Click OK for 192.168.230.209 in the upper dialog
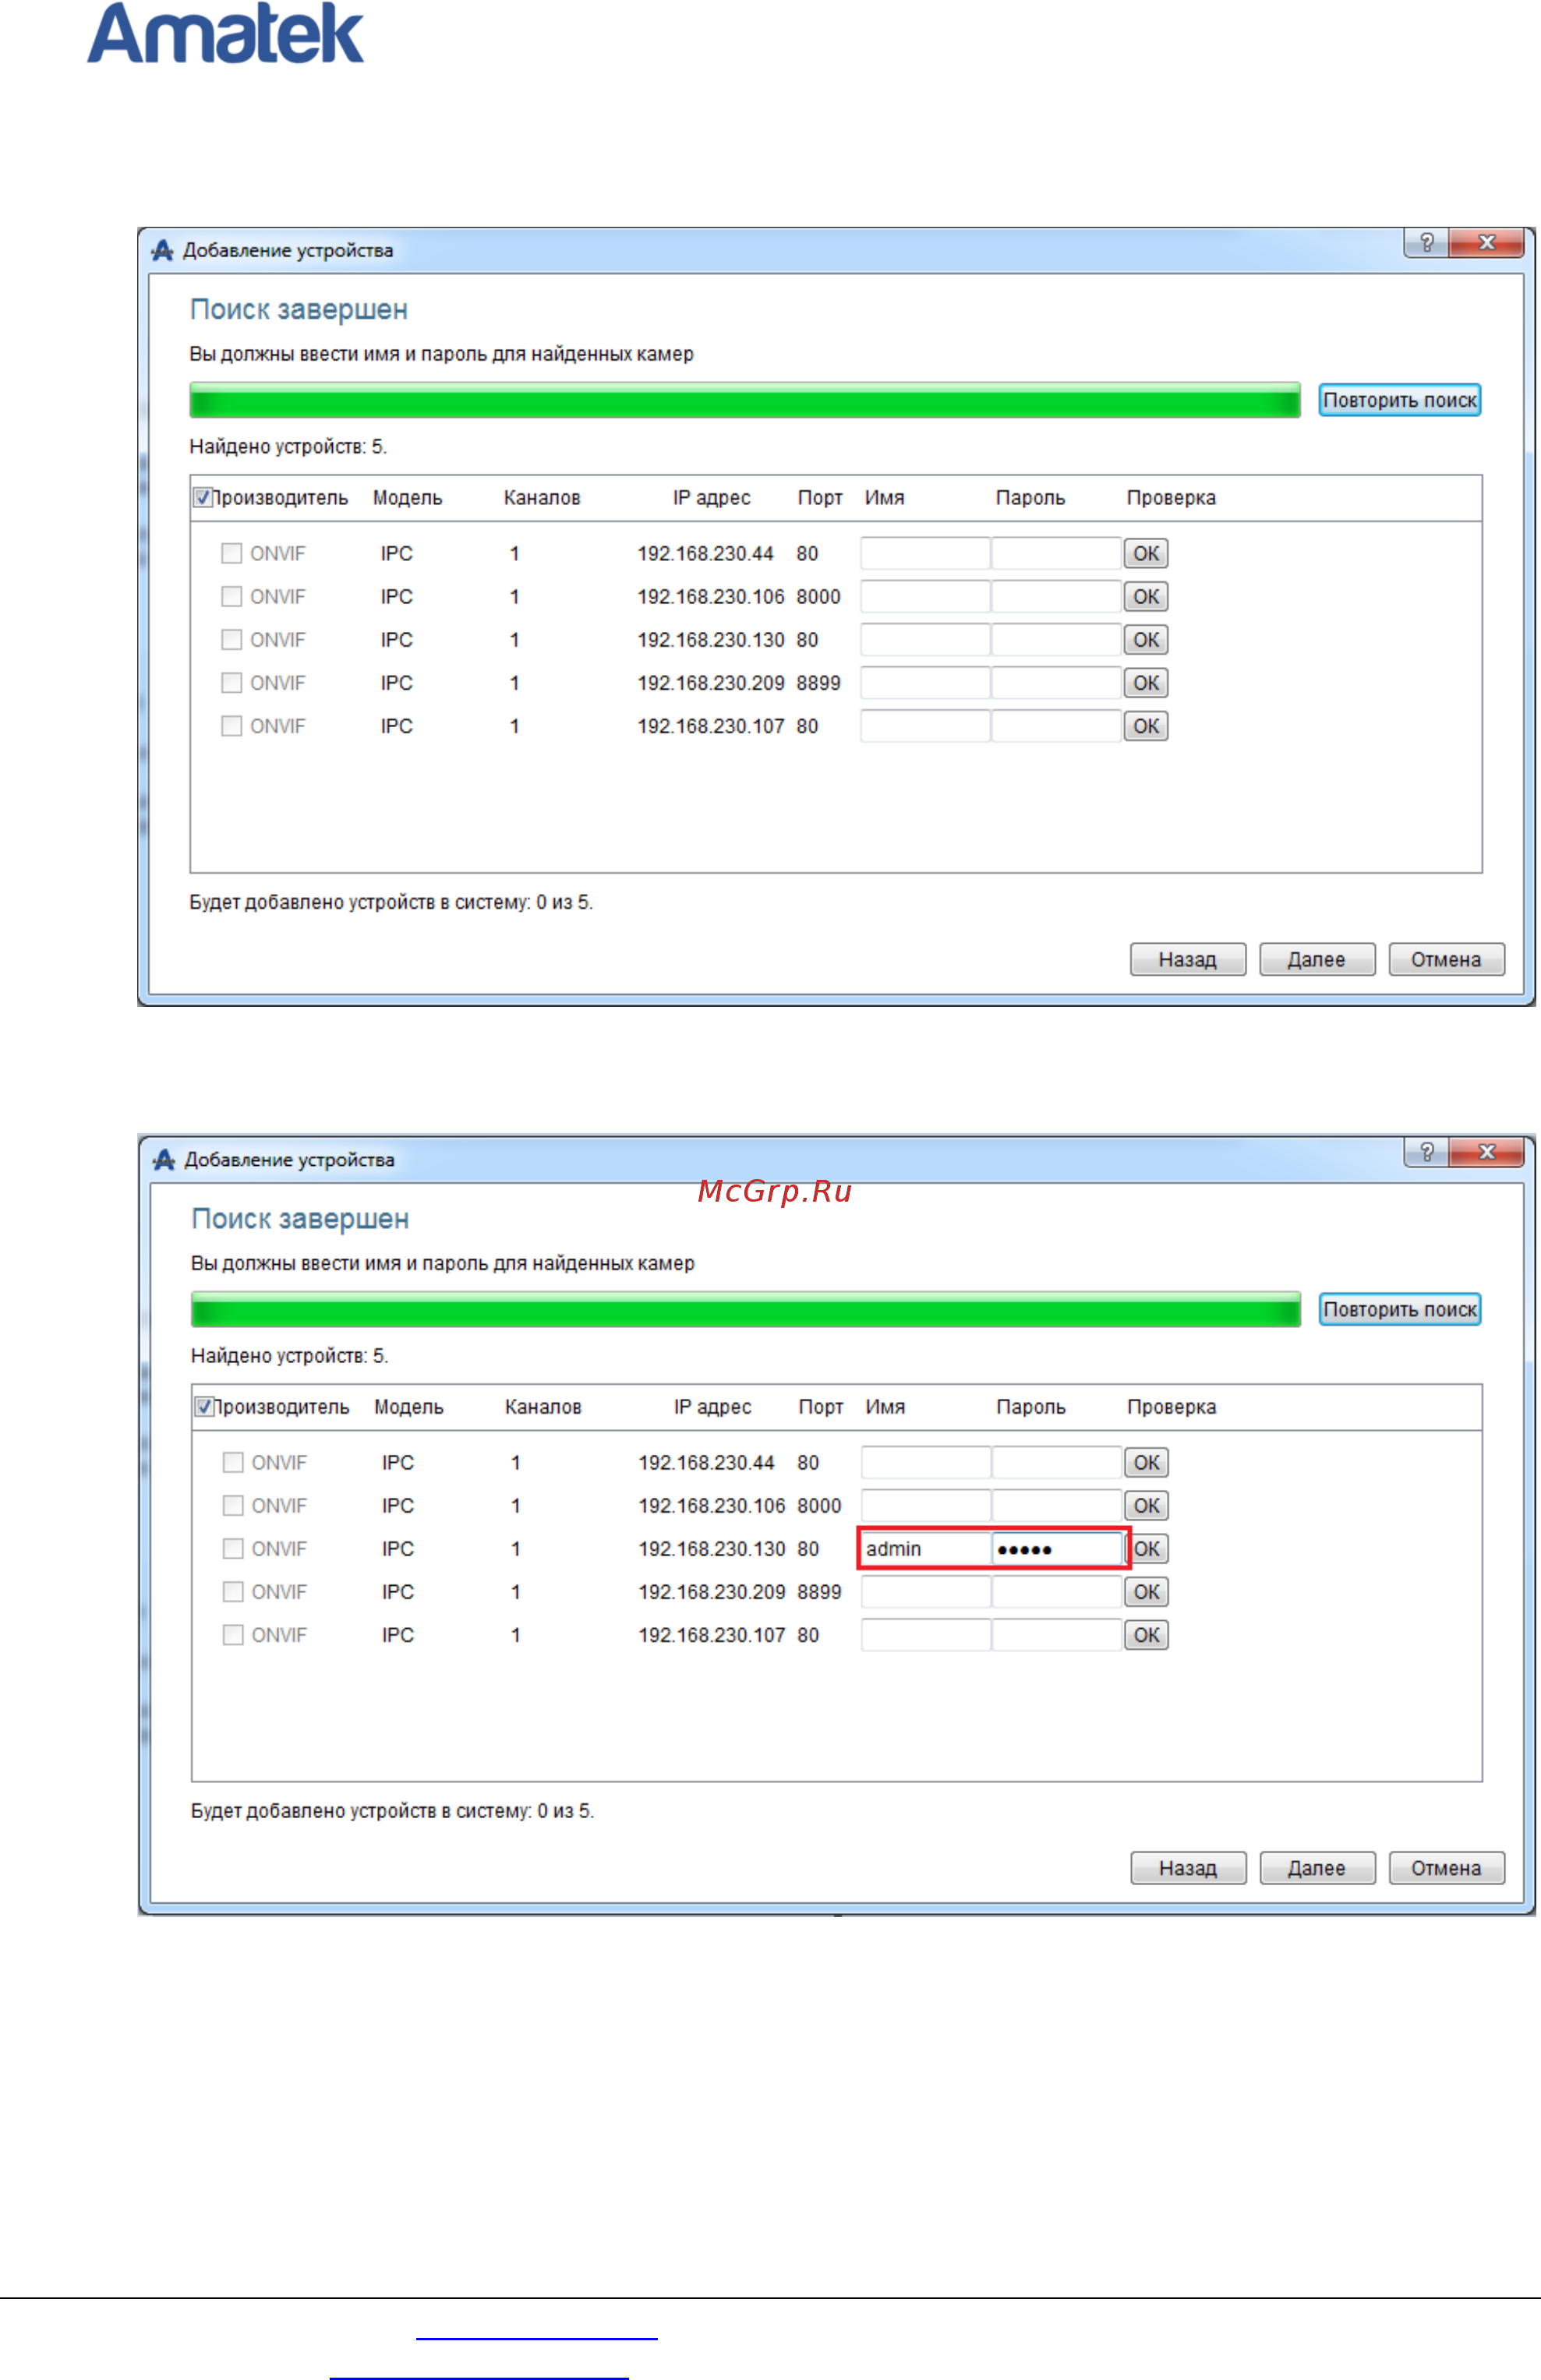This screenshot has width=1541, height=2380. (x=1146, y=682)
